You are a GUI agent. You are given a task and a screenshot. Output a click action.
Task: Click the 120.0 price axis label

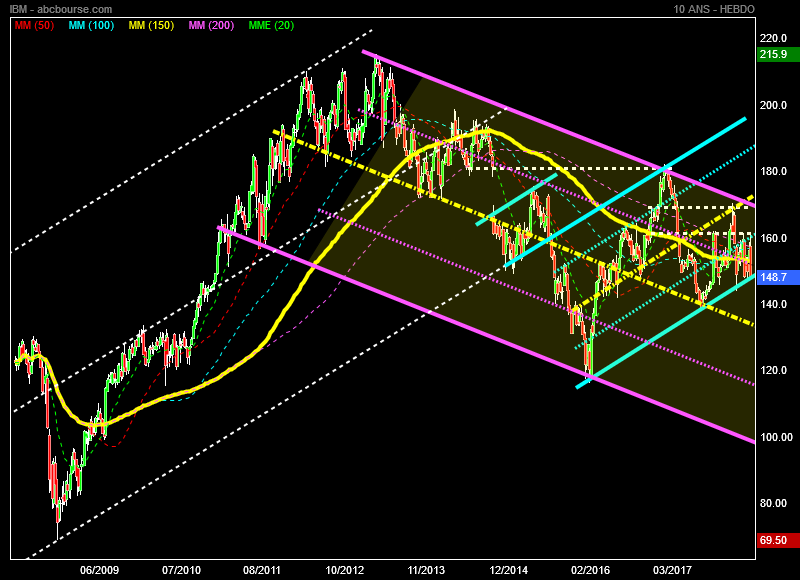tap(773, 370)
